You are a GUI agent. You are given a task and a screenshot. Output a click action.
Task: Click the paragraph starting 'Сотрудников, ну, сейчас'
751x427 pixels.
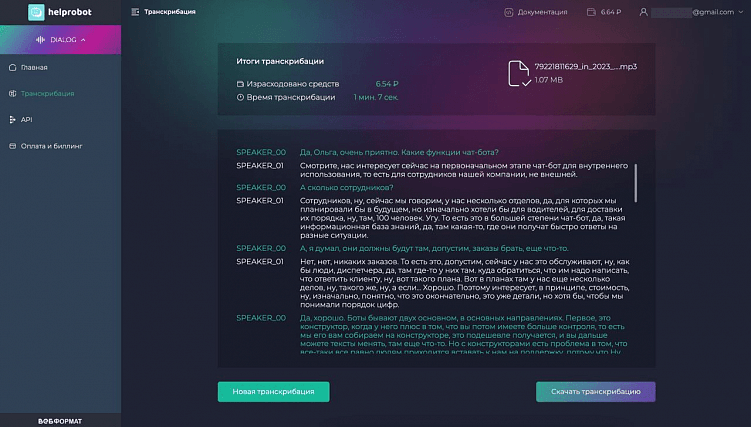click(464, 218)
